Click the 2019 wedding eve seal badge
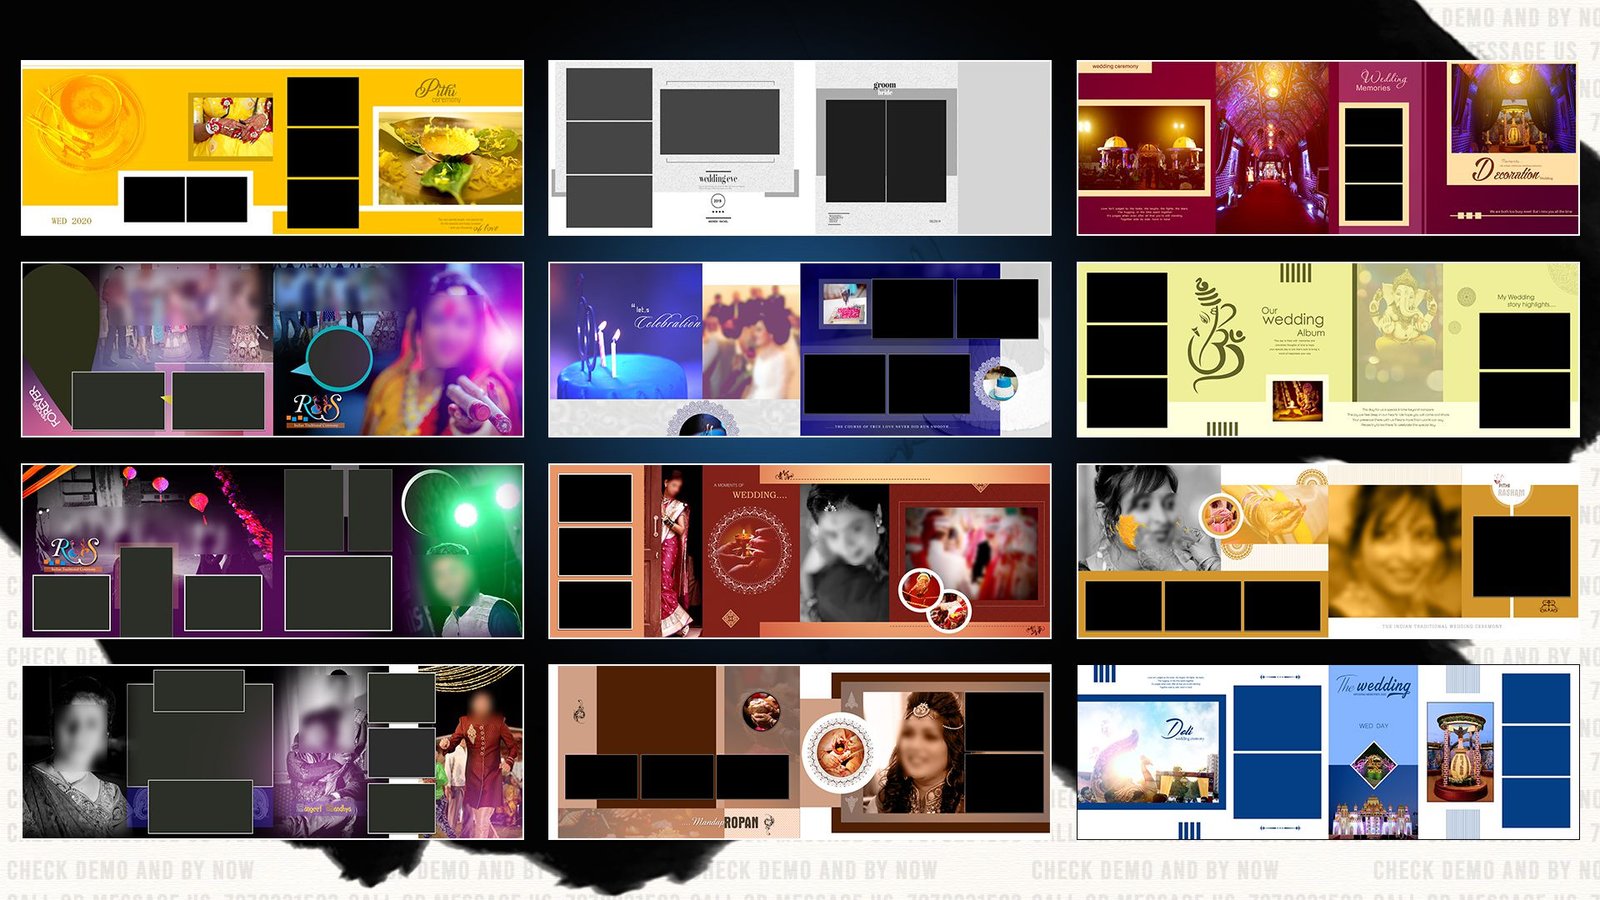The width and height of the screenshot is (1600, 900). point(718,200)
